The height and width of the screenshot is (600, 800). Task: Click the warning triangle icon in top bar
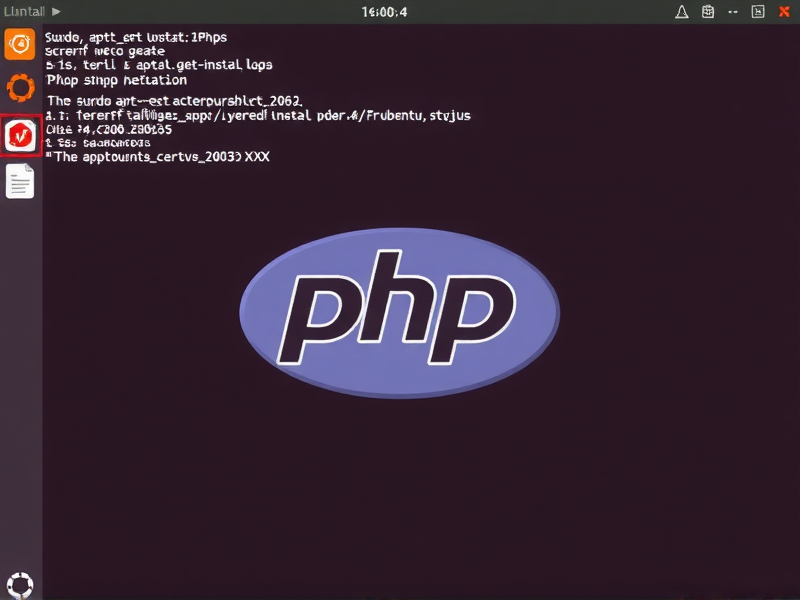[x=684, y=11]
